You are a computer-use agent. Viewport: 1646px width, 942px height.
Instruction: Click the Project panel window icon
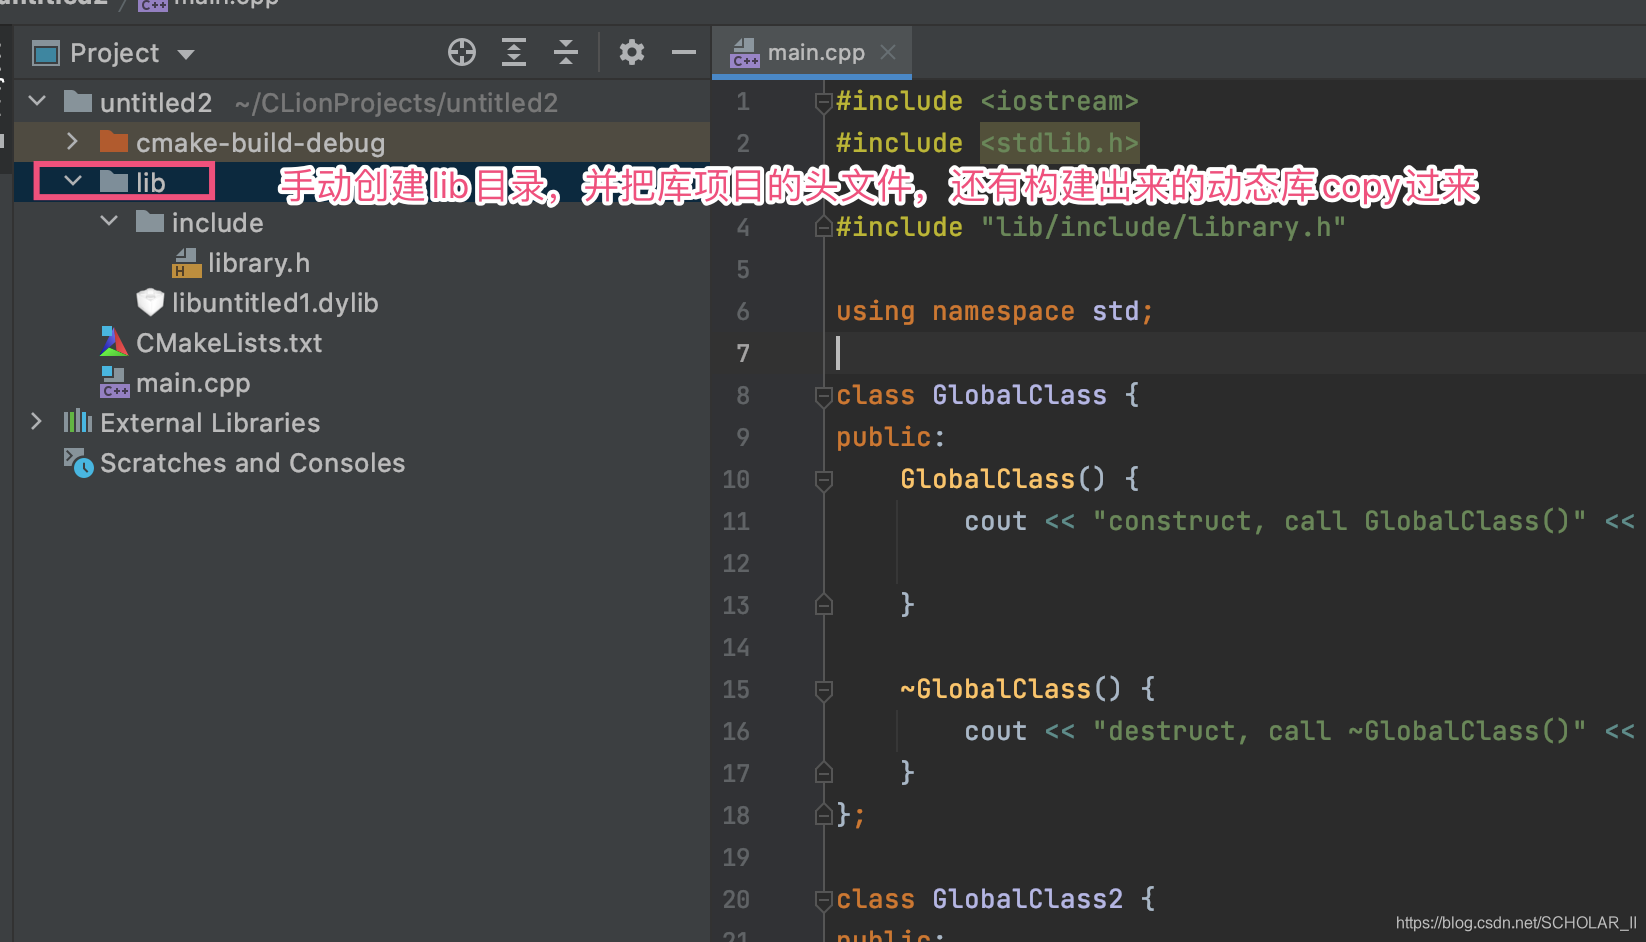tap(46, 53)
